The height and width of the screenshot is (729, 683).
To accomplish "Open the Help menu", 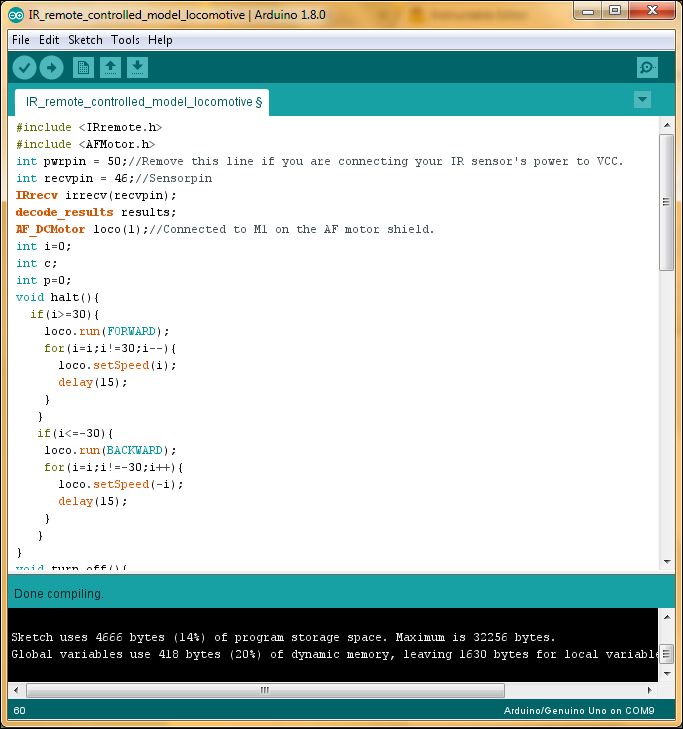I will (160, 40).
